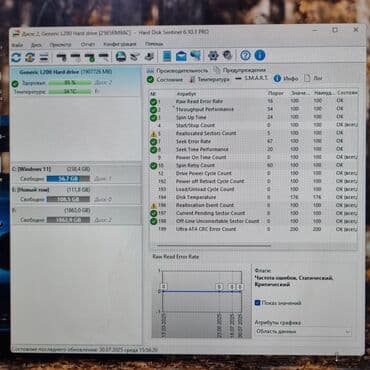
Task: Click the green 85% health bar
Action: 70,83
